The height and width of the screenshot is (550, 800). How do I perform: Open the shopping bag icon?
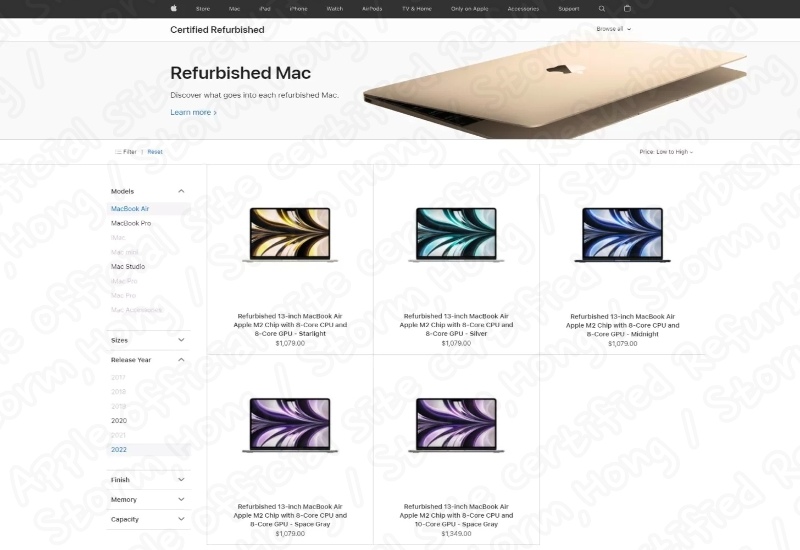pos(628,8)
